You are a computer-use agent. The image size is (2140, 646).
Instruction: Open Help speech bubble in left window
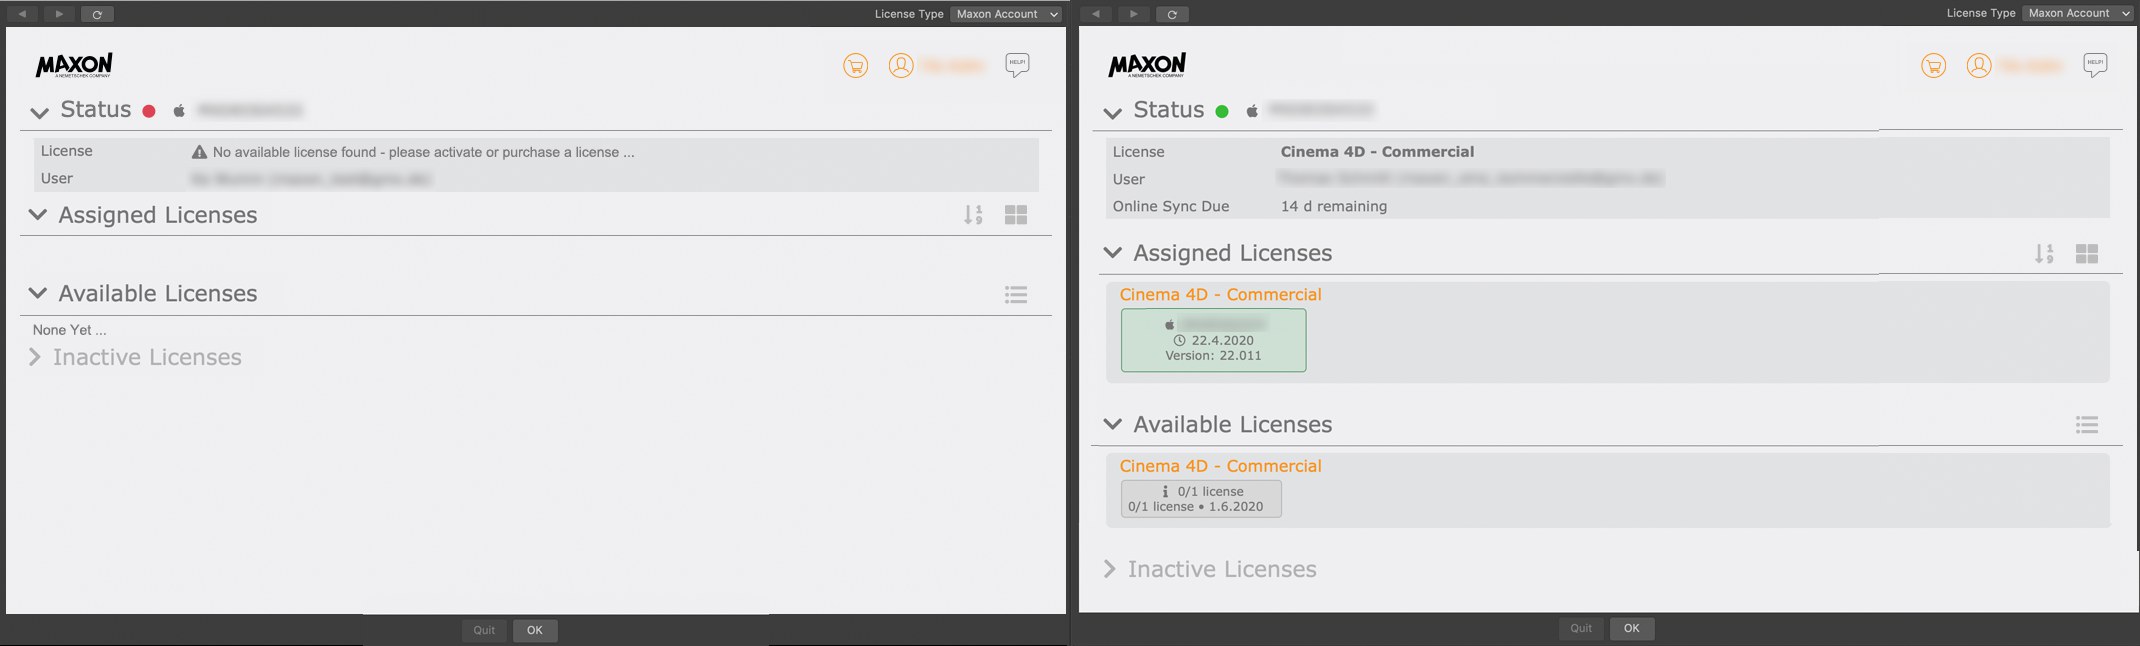1017,65
